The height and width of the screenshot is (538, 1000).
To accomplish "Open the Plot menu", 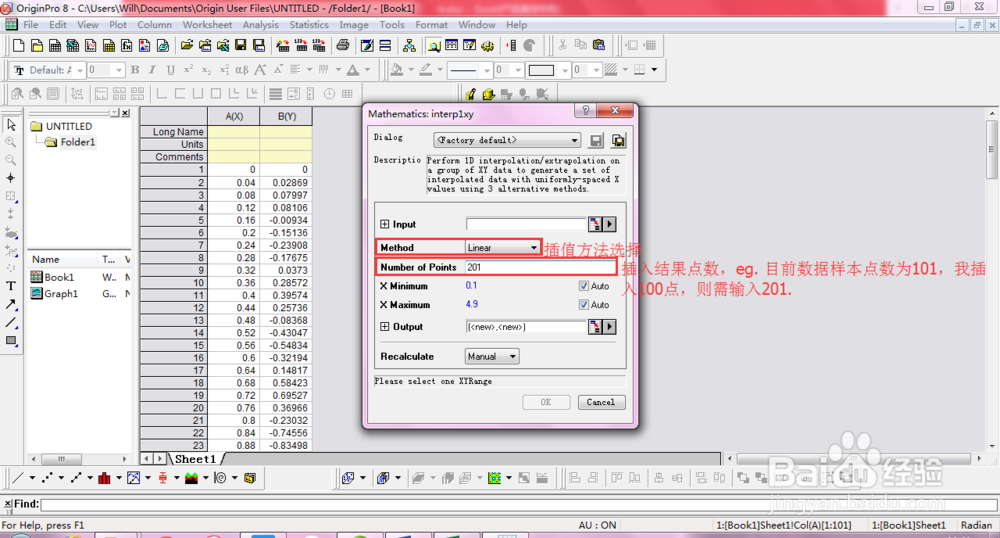I will pos(118,25).
